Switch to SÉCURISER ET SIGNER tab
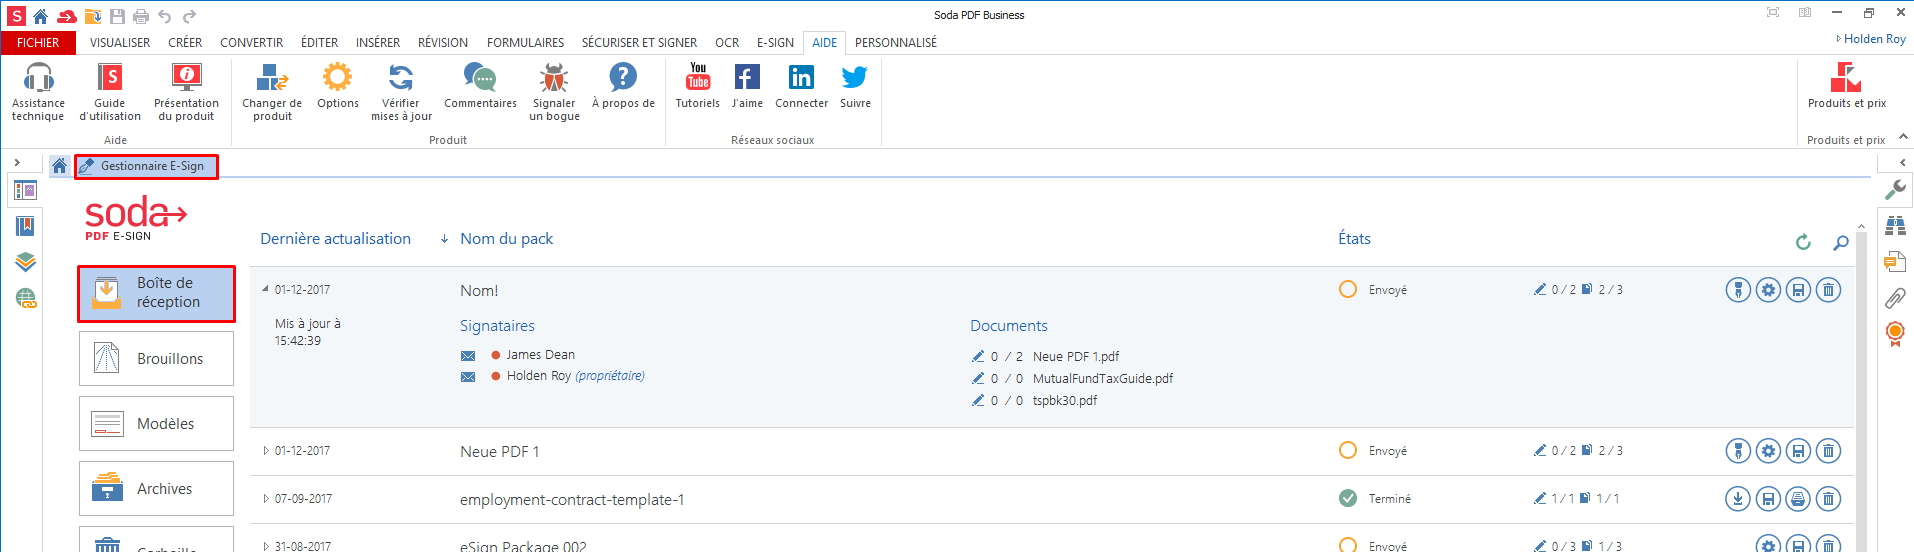The height and width of the screenshot is (552, 1914). pyautogui.click(x=640, y=43)
